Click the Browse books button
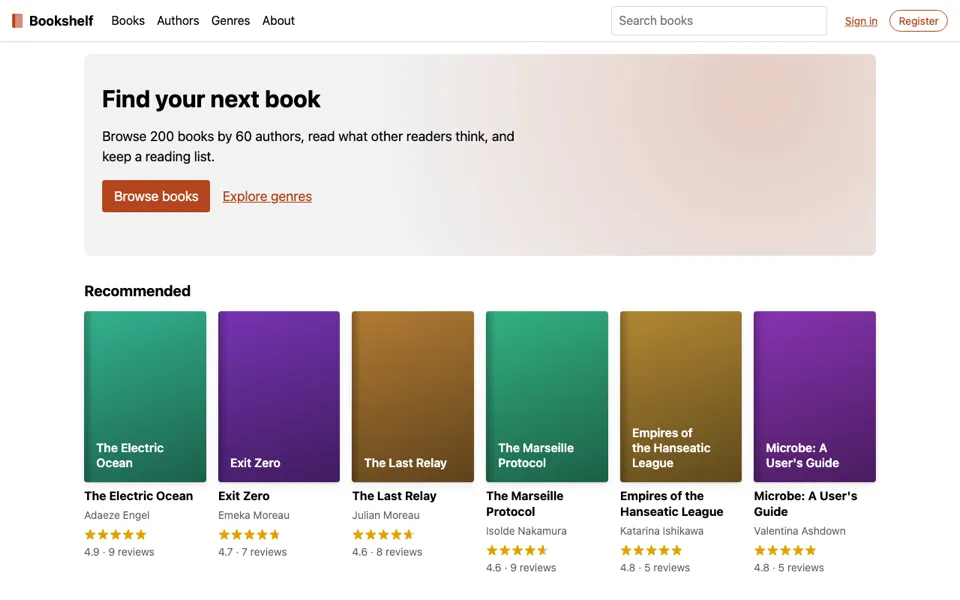Screen dimensions: 960x600 pyautogui.click(x=156, y=196)
